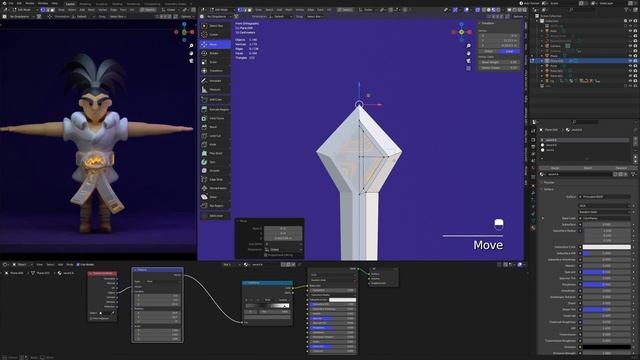
Task: Toggle From Instancer checkbox on Texture Coordinate node
Action: pos(91,318)
